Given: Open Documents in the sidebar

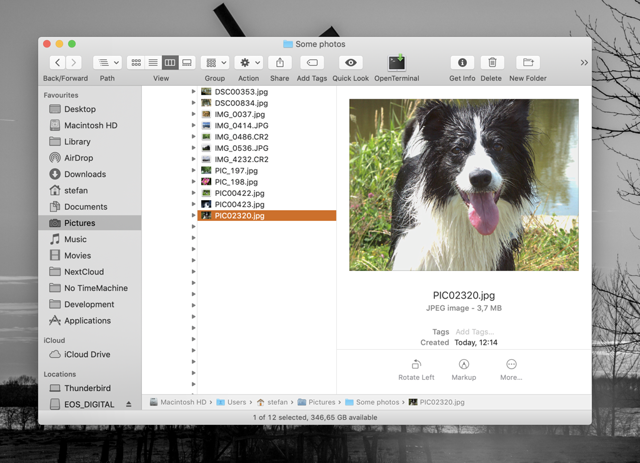Looking at the screenshot, I should [x=90, y=207].
